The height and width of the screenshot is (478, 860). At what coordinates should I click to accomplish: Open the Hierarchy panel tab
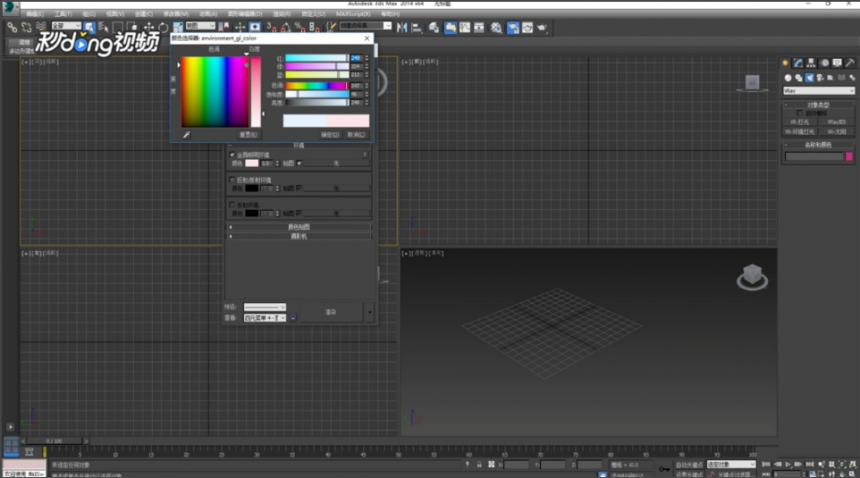coord(811,63)
